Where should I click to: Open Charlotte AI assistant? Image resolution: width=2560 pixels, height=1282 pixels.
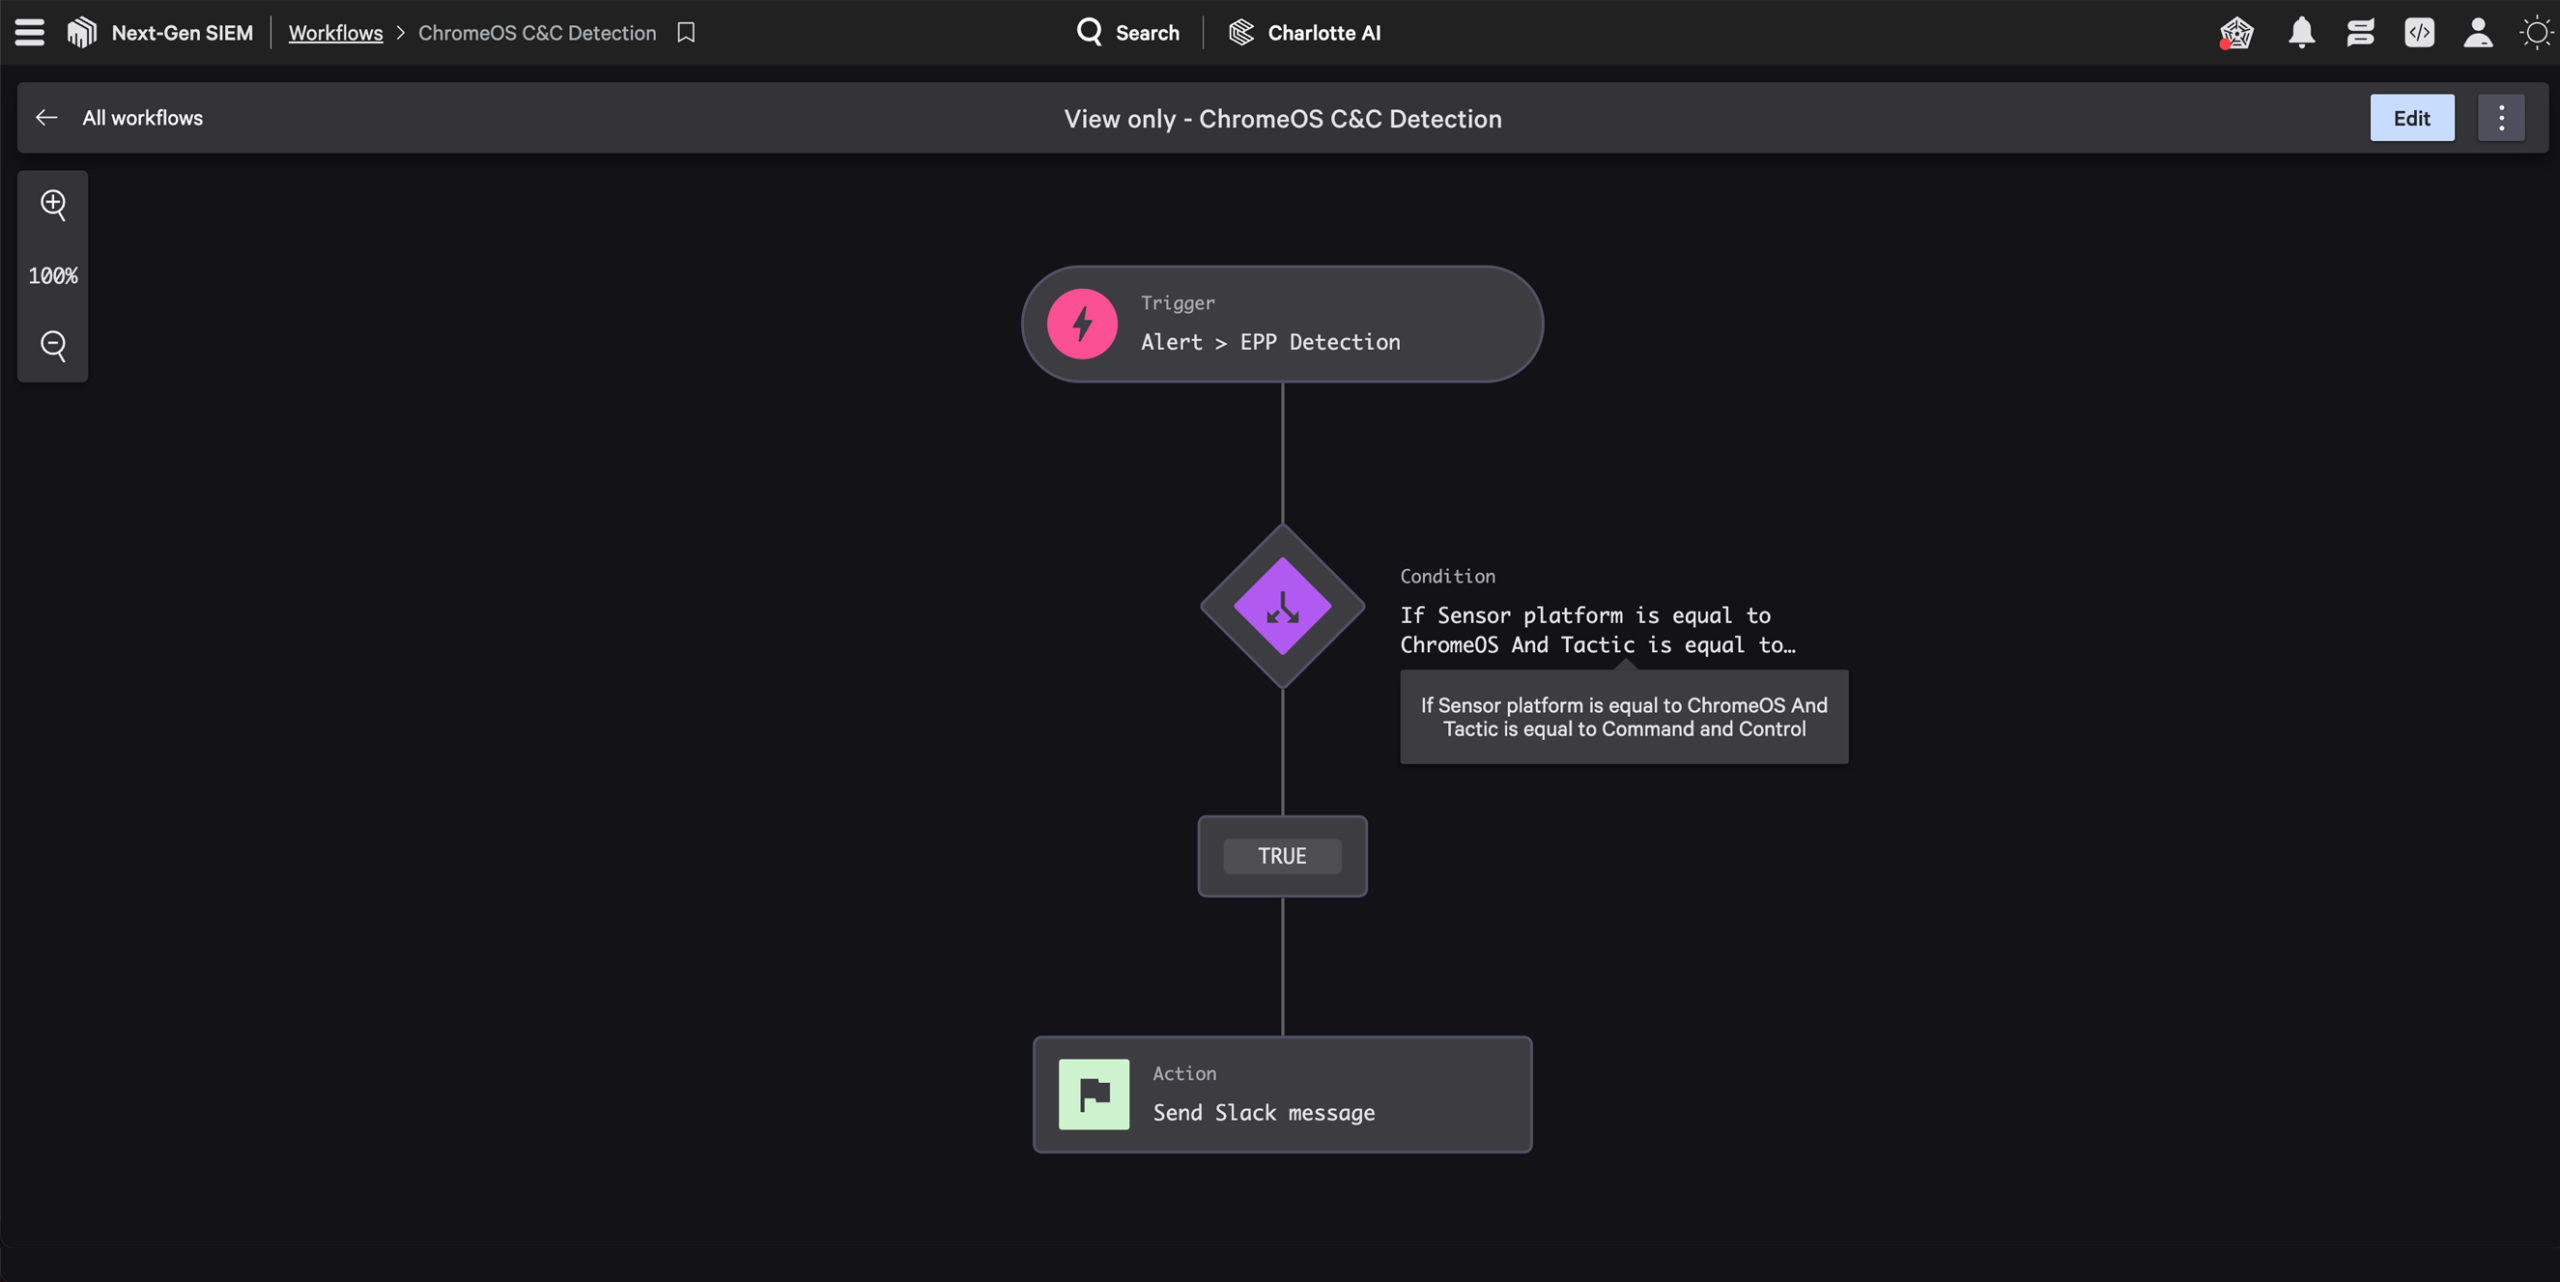1304,33
